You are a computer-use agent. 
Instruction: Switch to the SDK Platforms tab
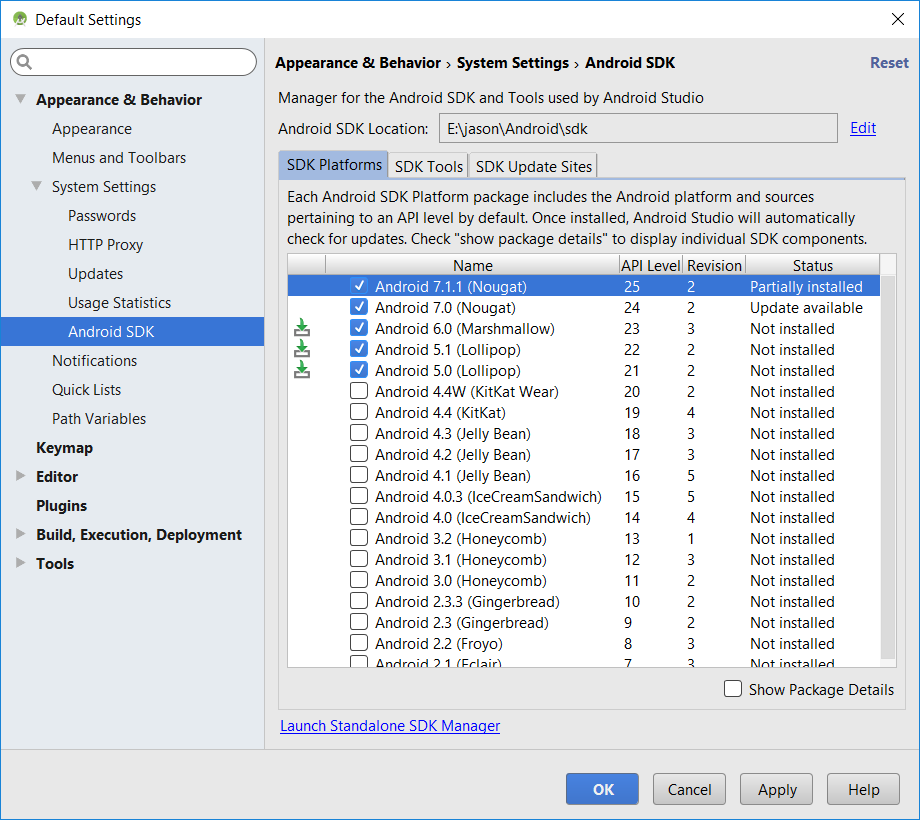click(x=334, y=165)
